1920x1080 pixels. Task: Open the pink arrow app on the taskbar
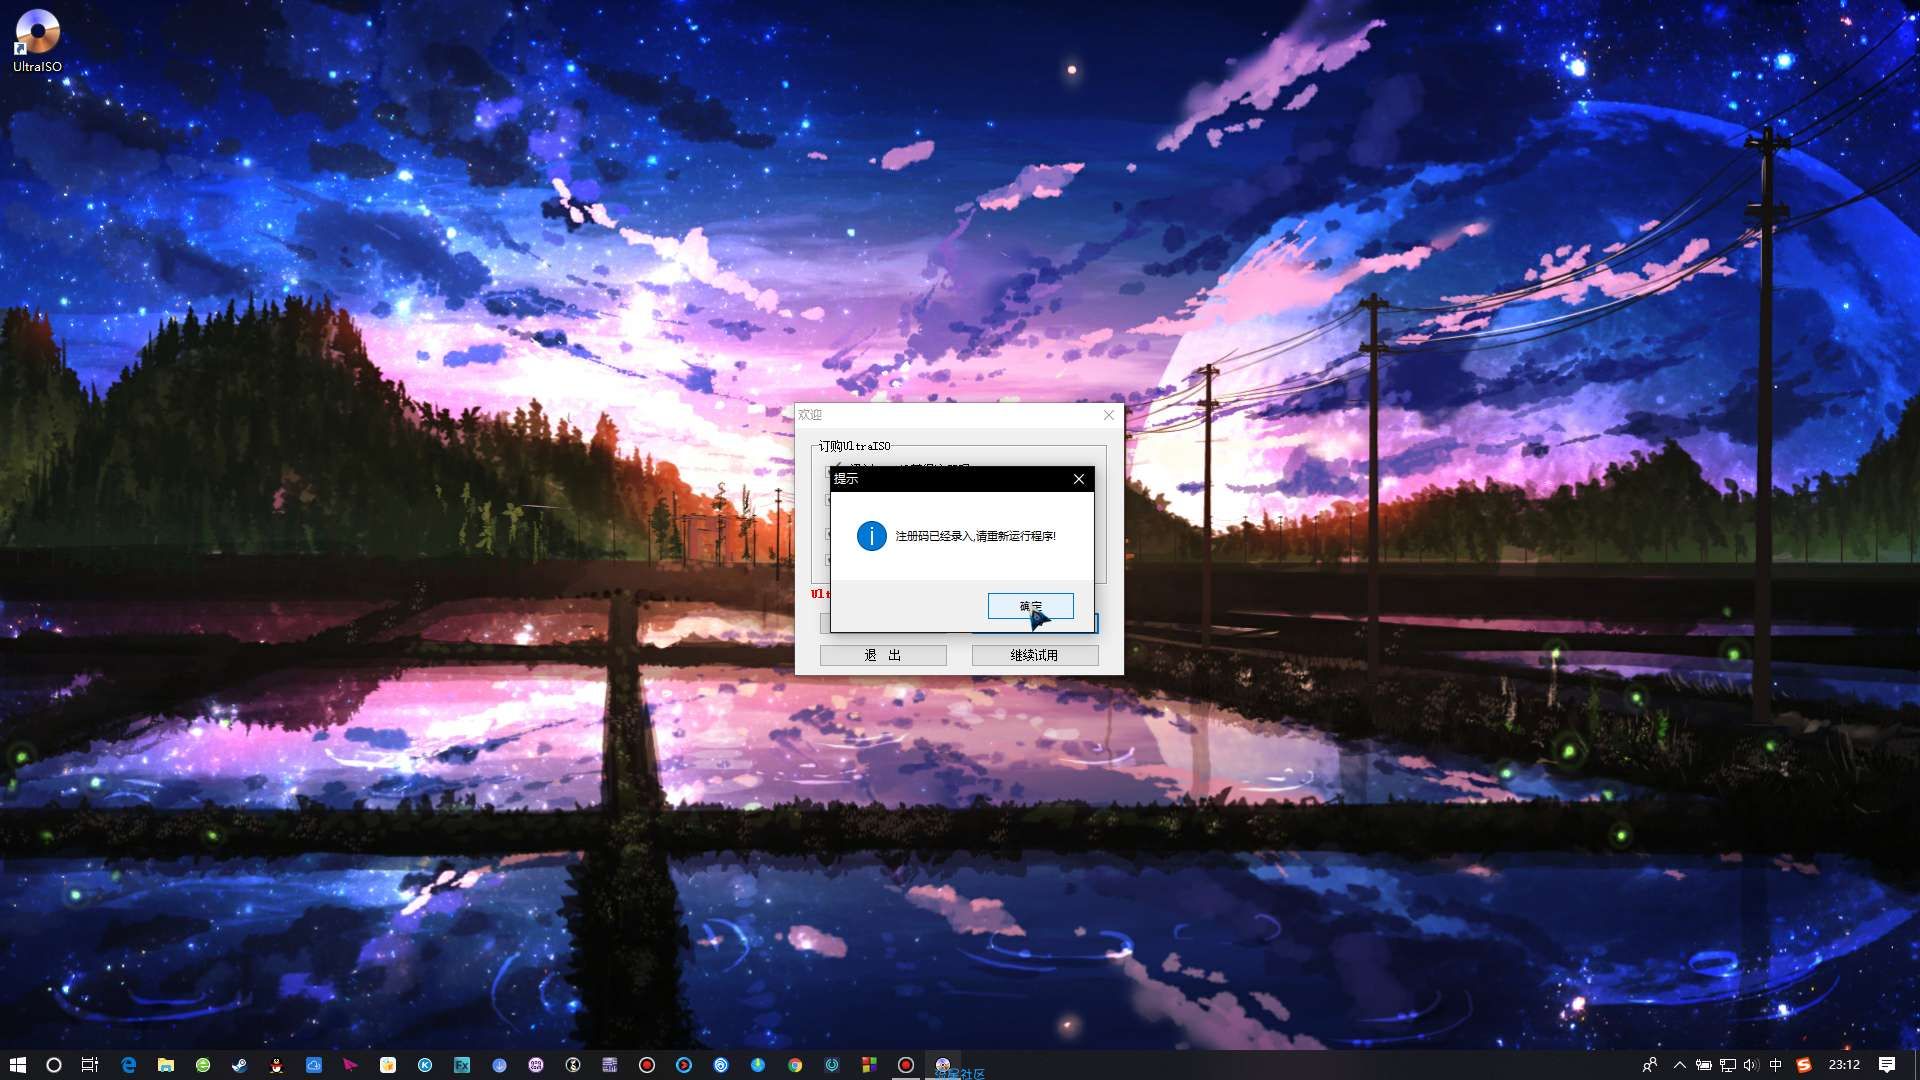point(350,1065)
